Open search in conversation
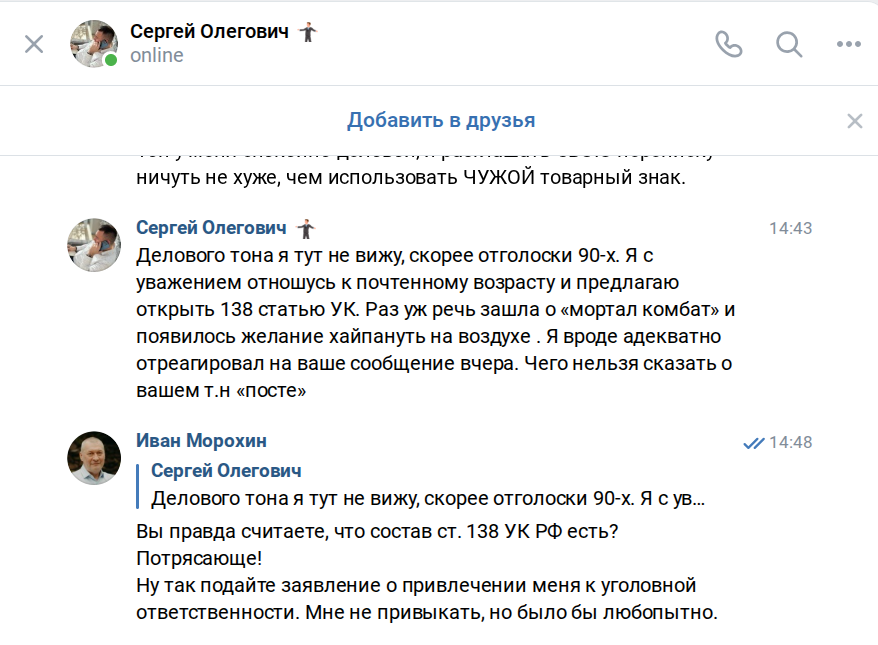 pos(789,44)
